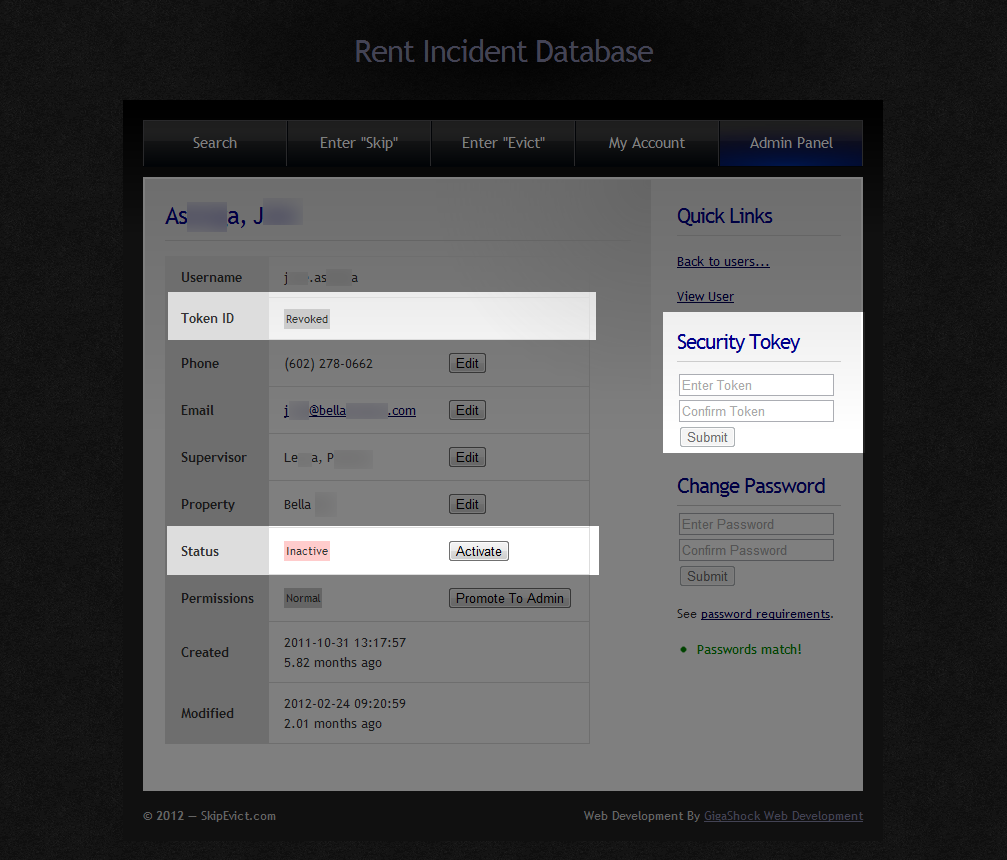
Task: Focus the Enter Password field
Action: [x=756, y=524]
